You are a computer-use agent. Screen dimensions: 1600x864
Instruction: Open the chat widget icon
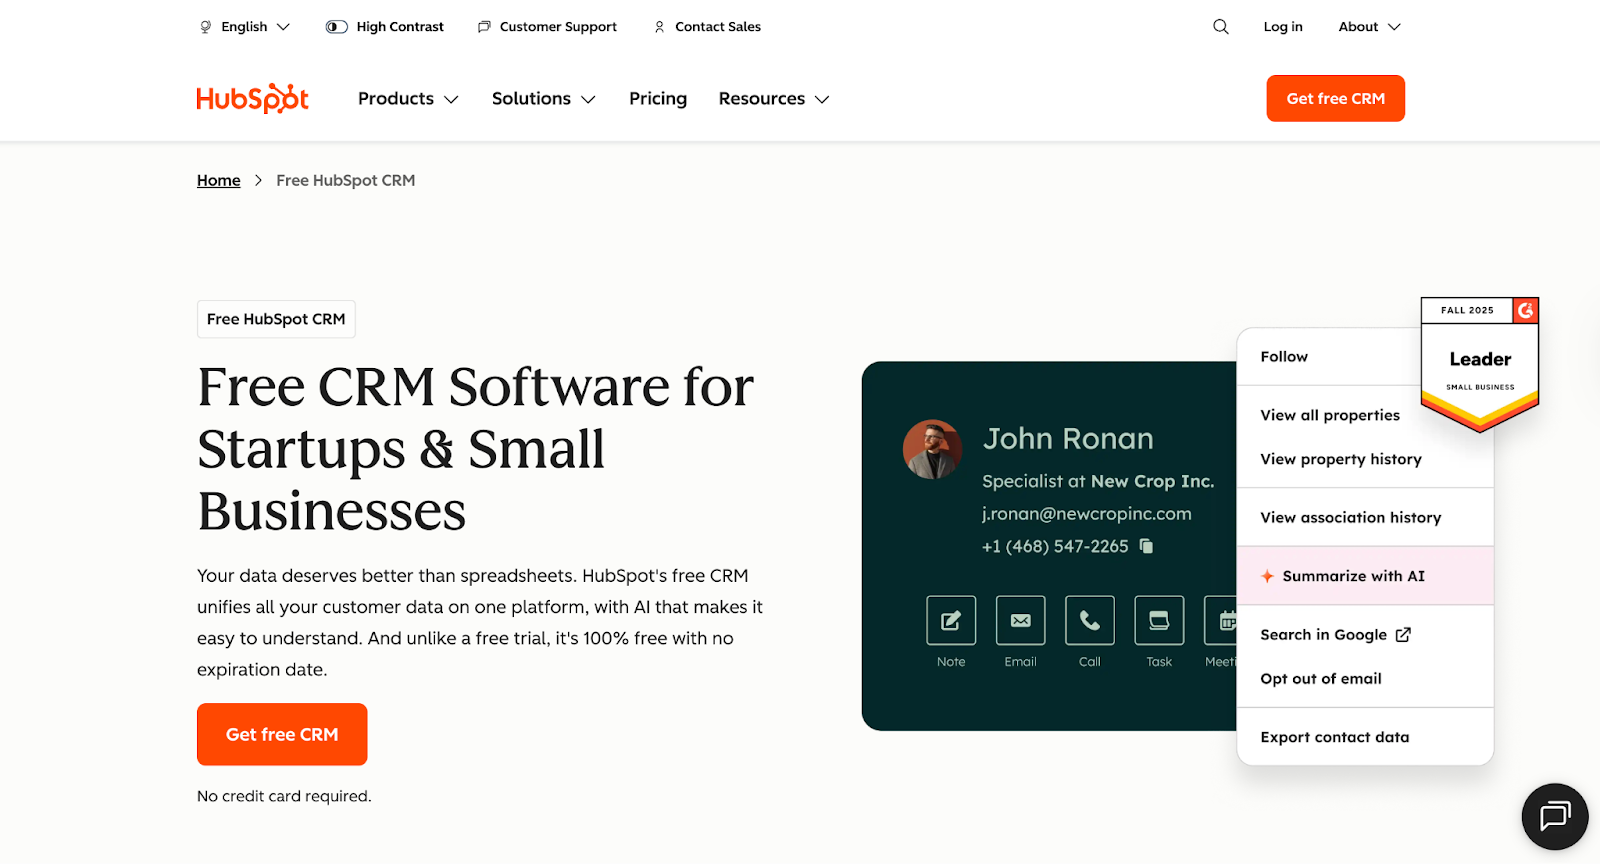[1554, 816]
